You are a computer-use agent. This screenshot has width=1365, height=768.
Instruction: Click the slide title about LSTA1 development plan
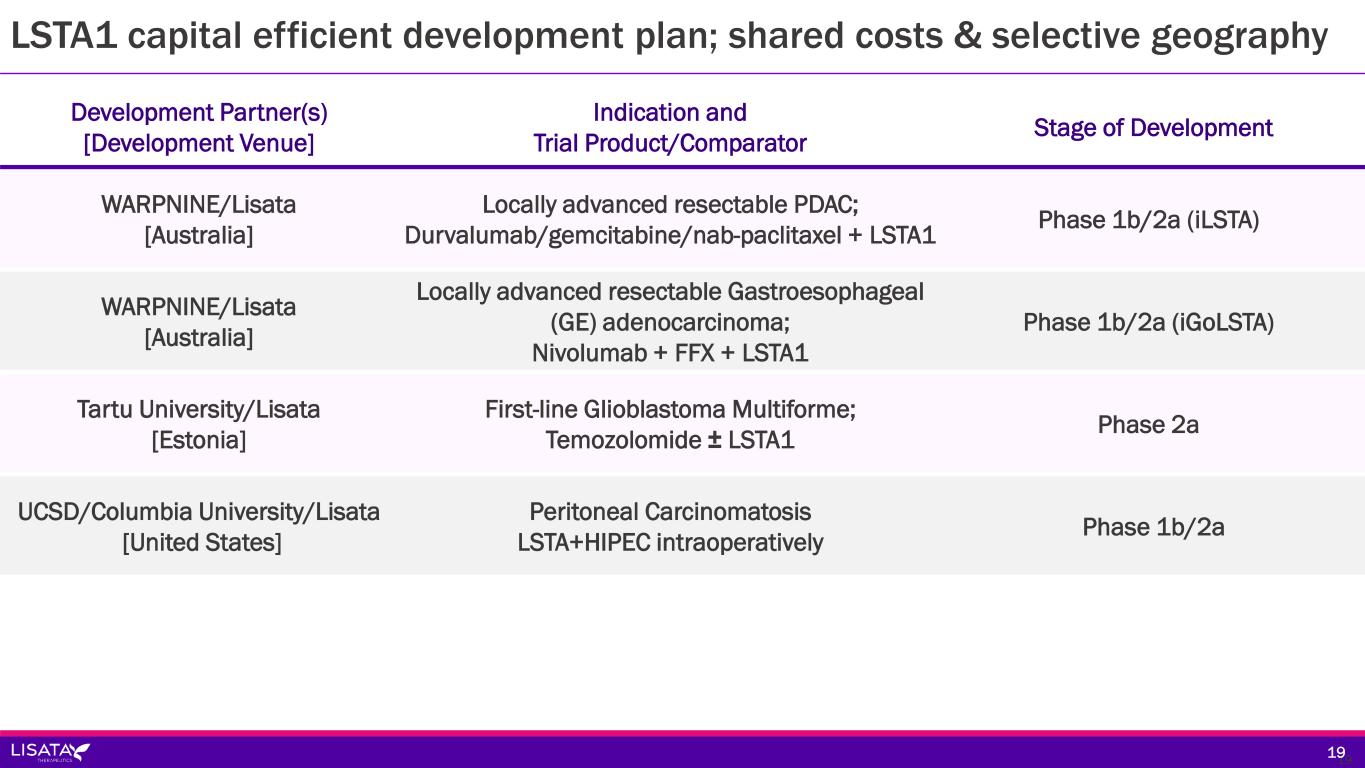(x=668, y=36)
